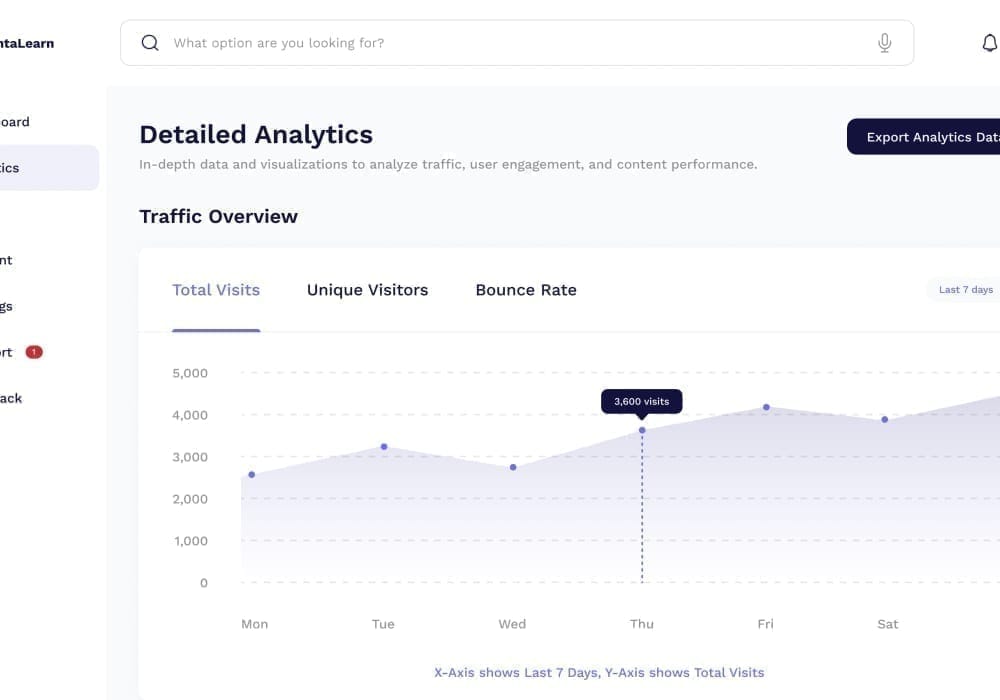Click the search magnifier icon
The width and height of the screenshot is (1000, 700).
(150, 43)
